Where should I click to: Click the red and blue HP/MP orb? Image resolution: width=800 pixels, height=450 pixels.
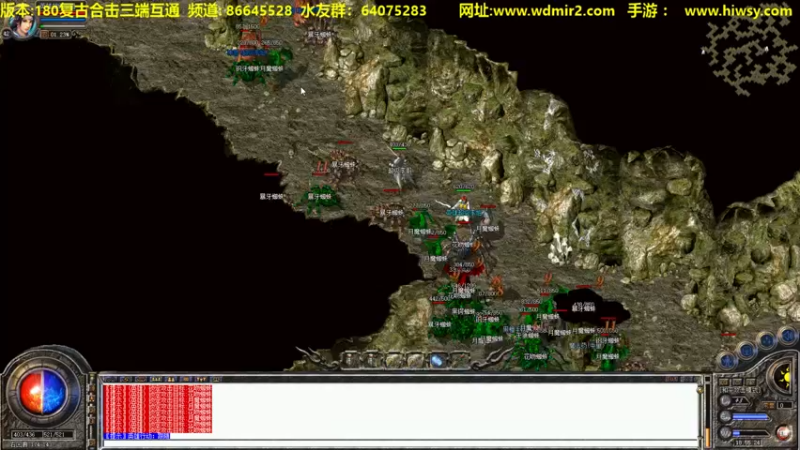[x=43, y=393]
